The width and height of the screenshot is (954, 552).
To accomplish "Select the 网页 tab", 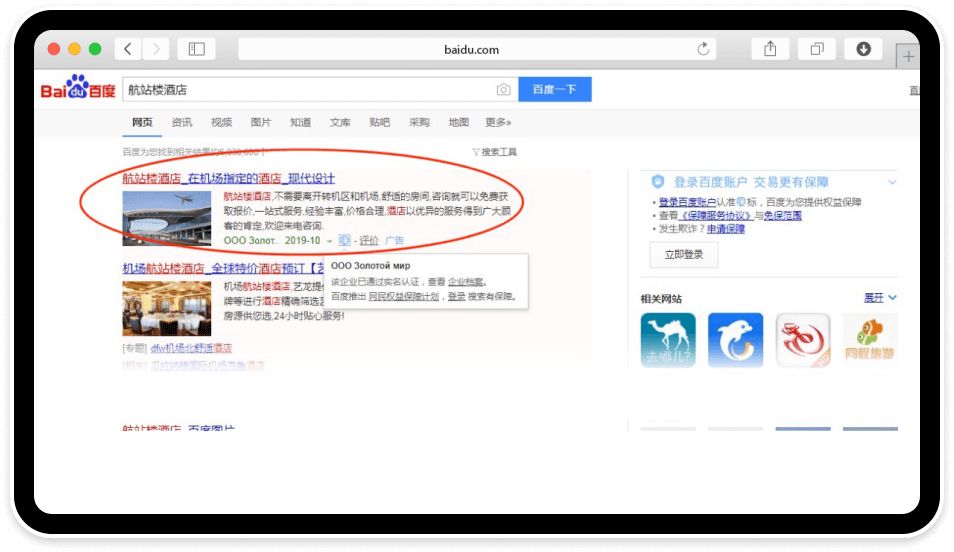I will click(142, 122).
